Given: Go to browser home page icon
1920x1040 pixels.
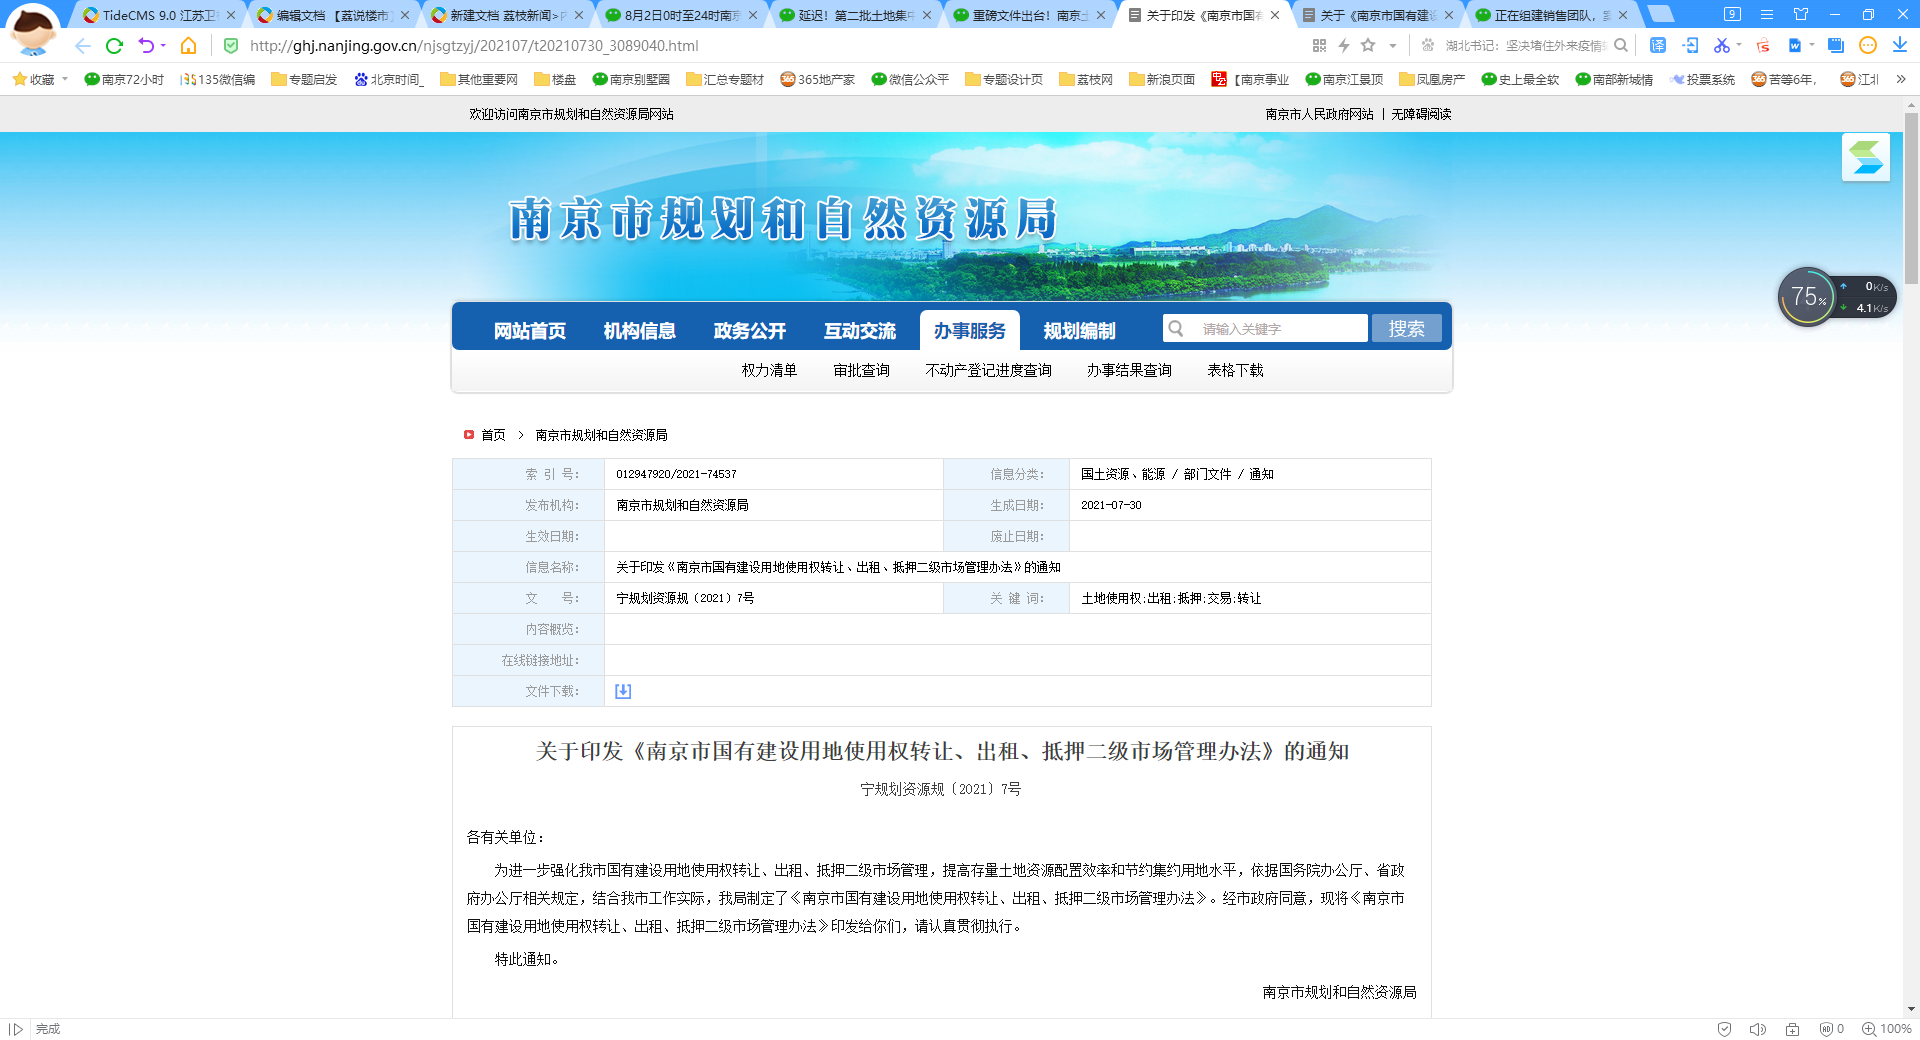Looking at the screenshot, I should point(188,46).
